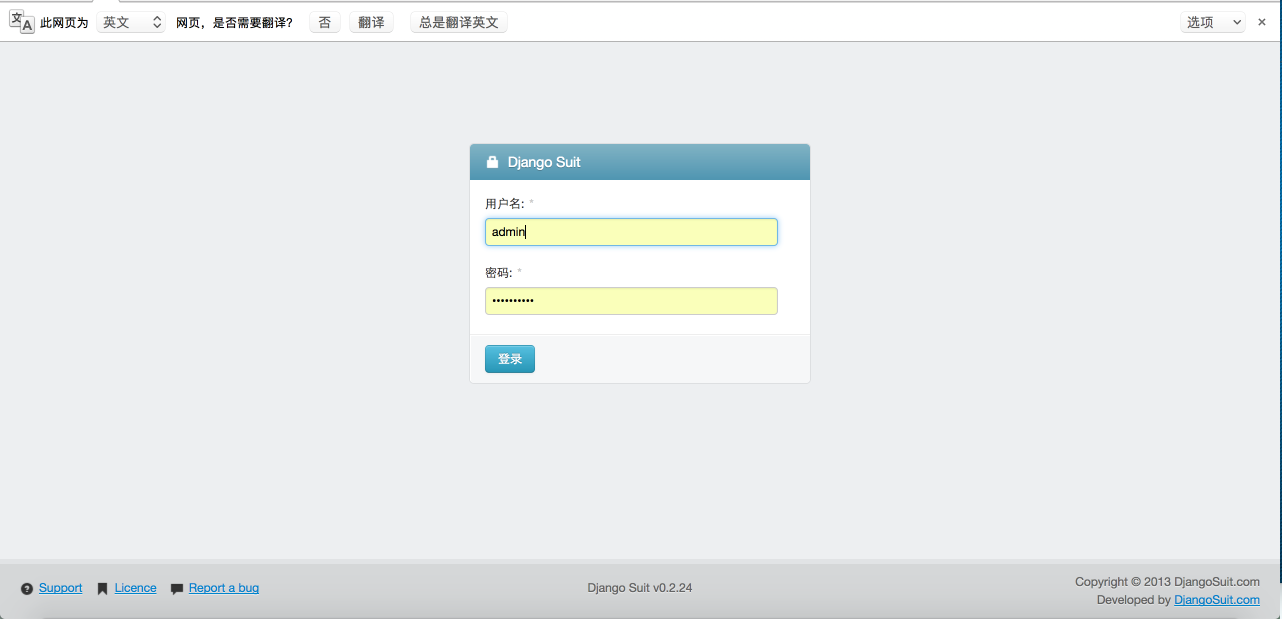Focus the 用户名 username field

click(x=631, y=232)
